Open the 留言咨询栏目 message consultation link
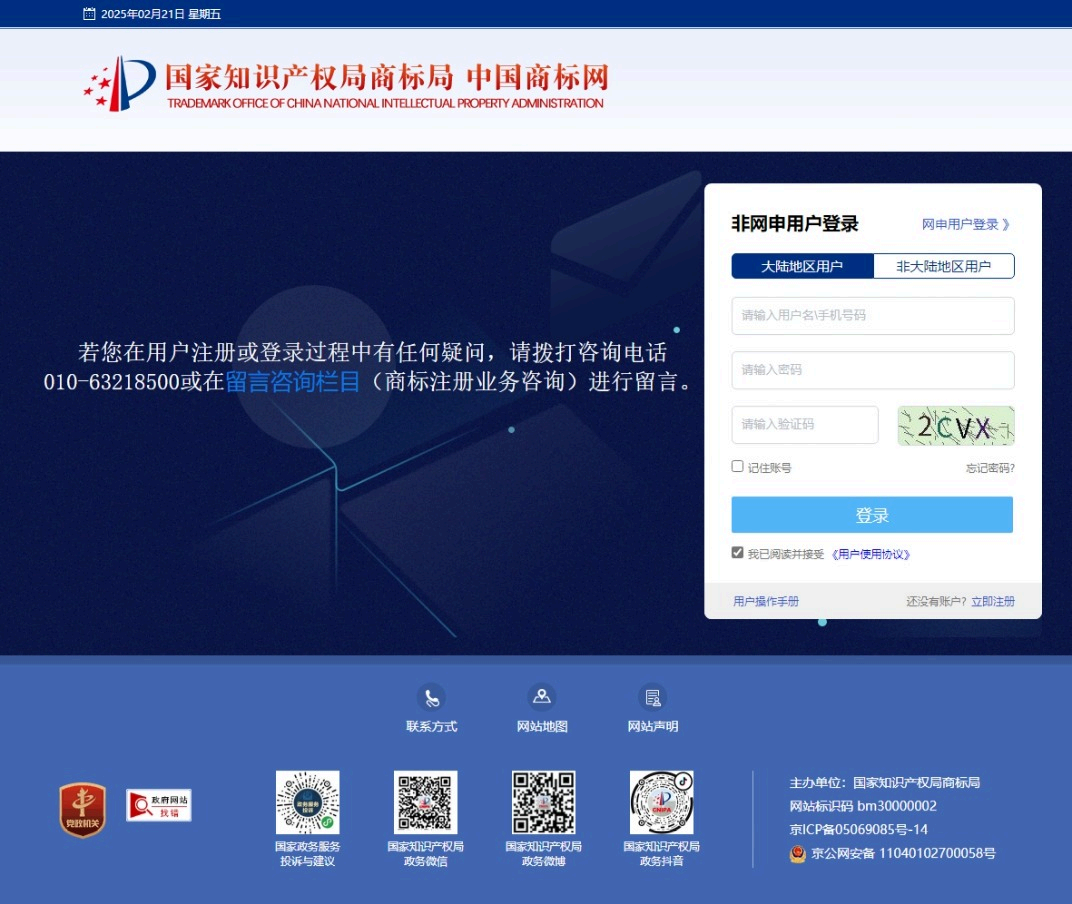1072x904 pixels. point(293,382)
